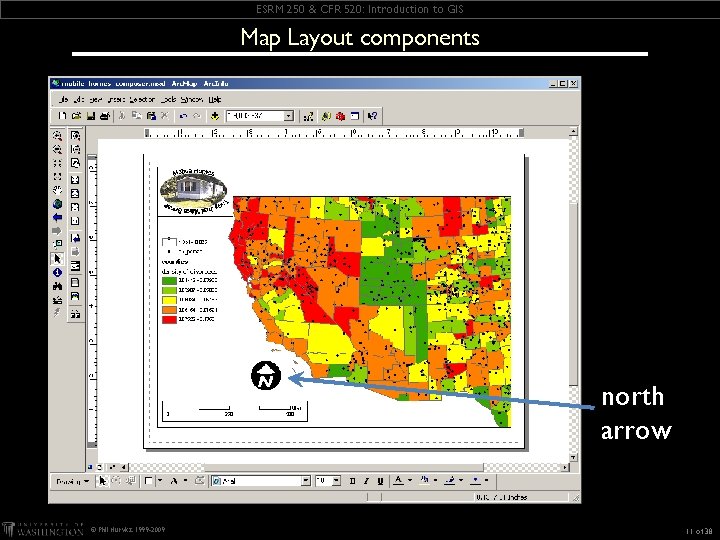Click the Cut scissors icon

tap(122, 116)
